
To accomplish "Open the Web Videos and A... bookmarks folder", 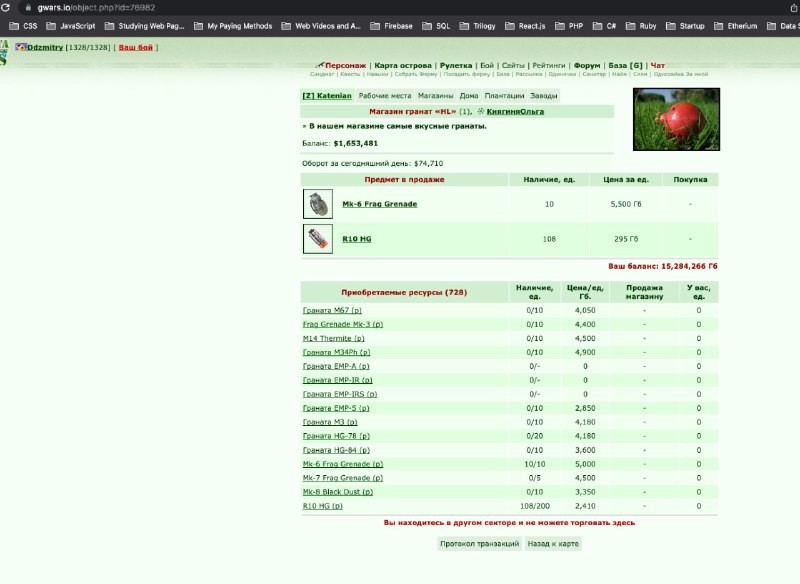I will 321,26.
